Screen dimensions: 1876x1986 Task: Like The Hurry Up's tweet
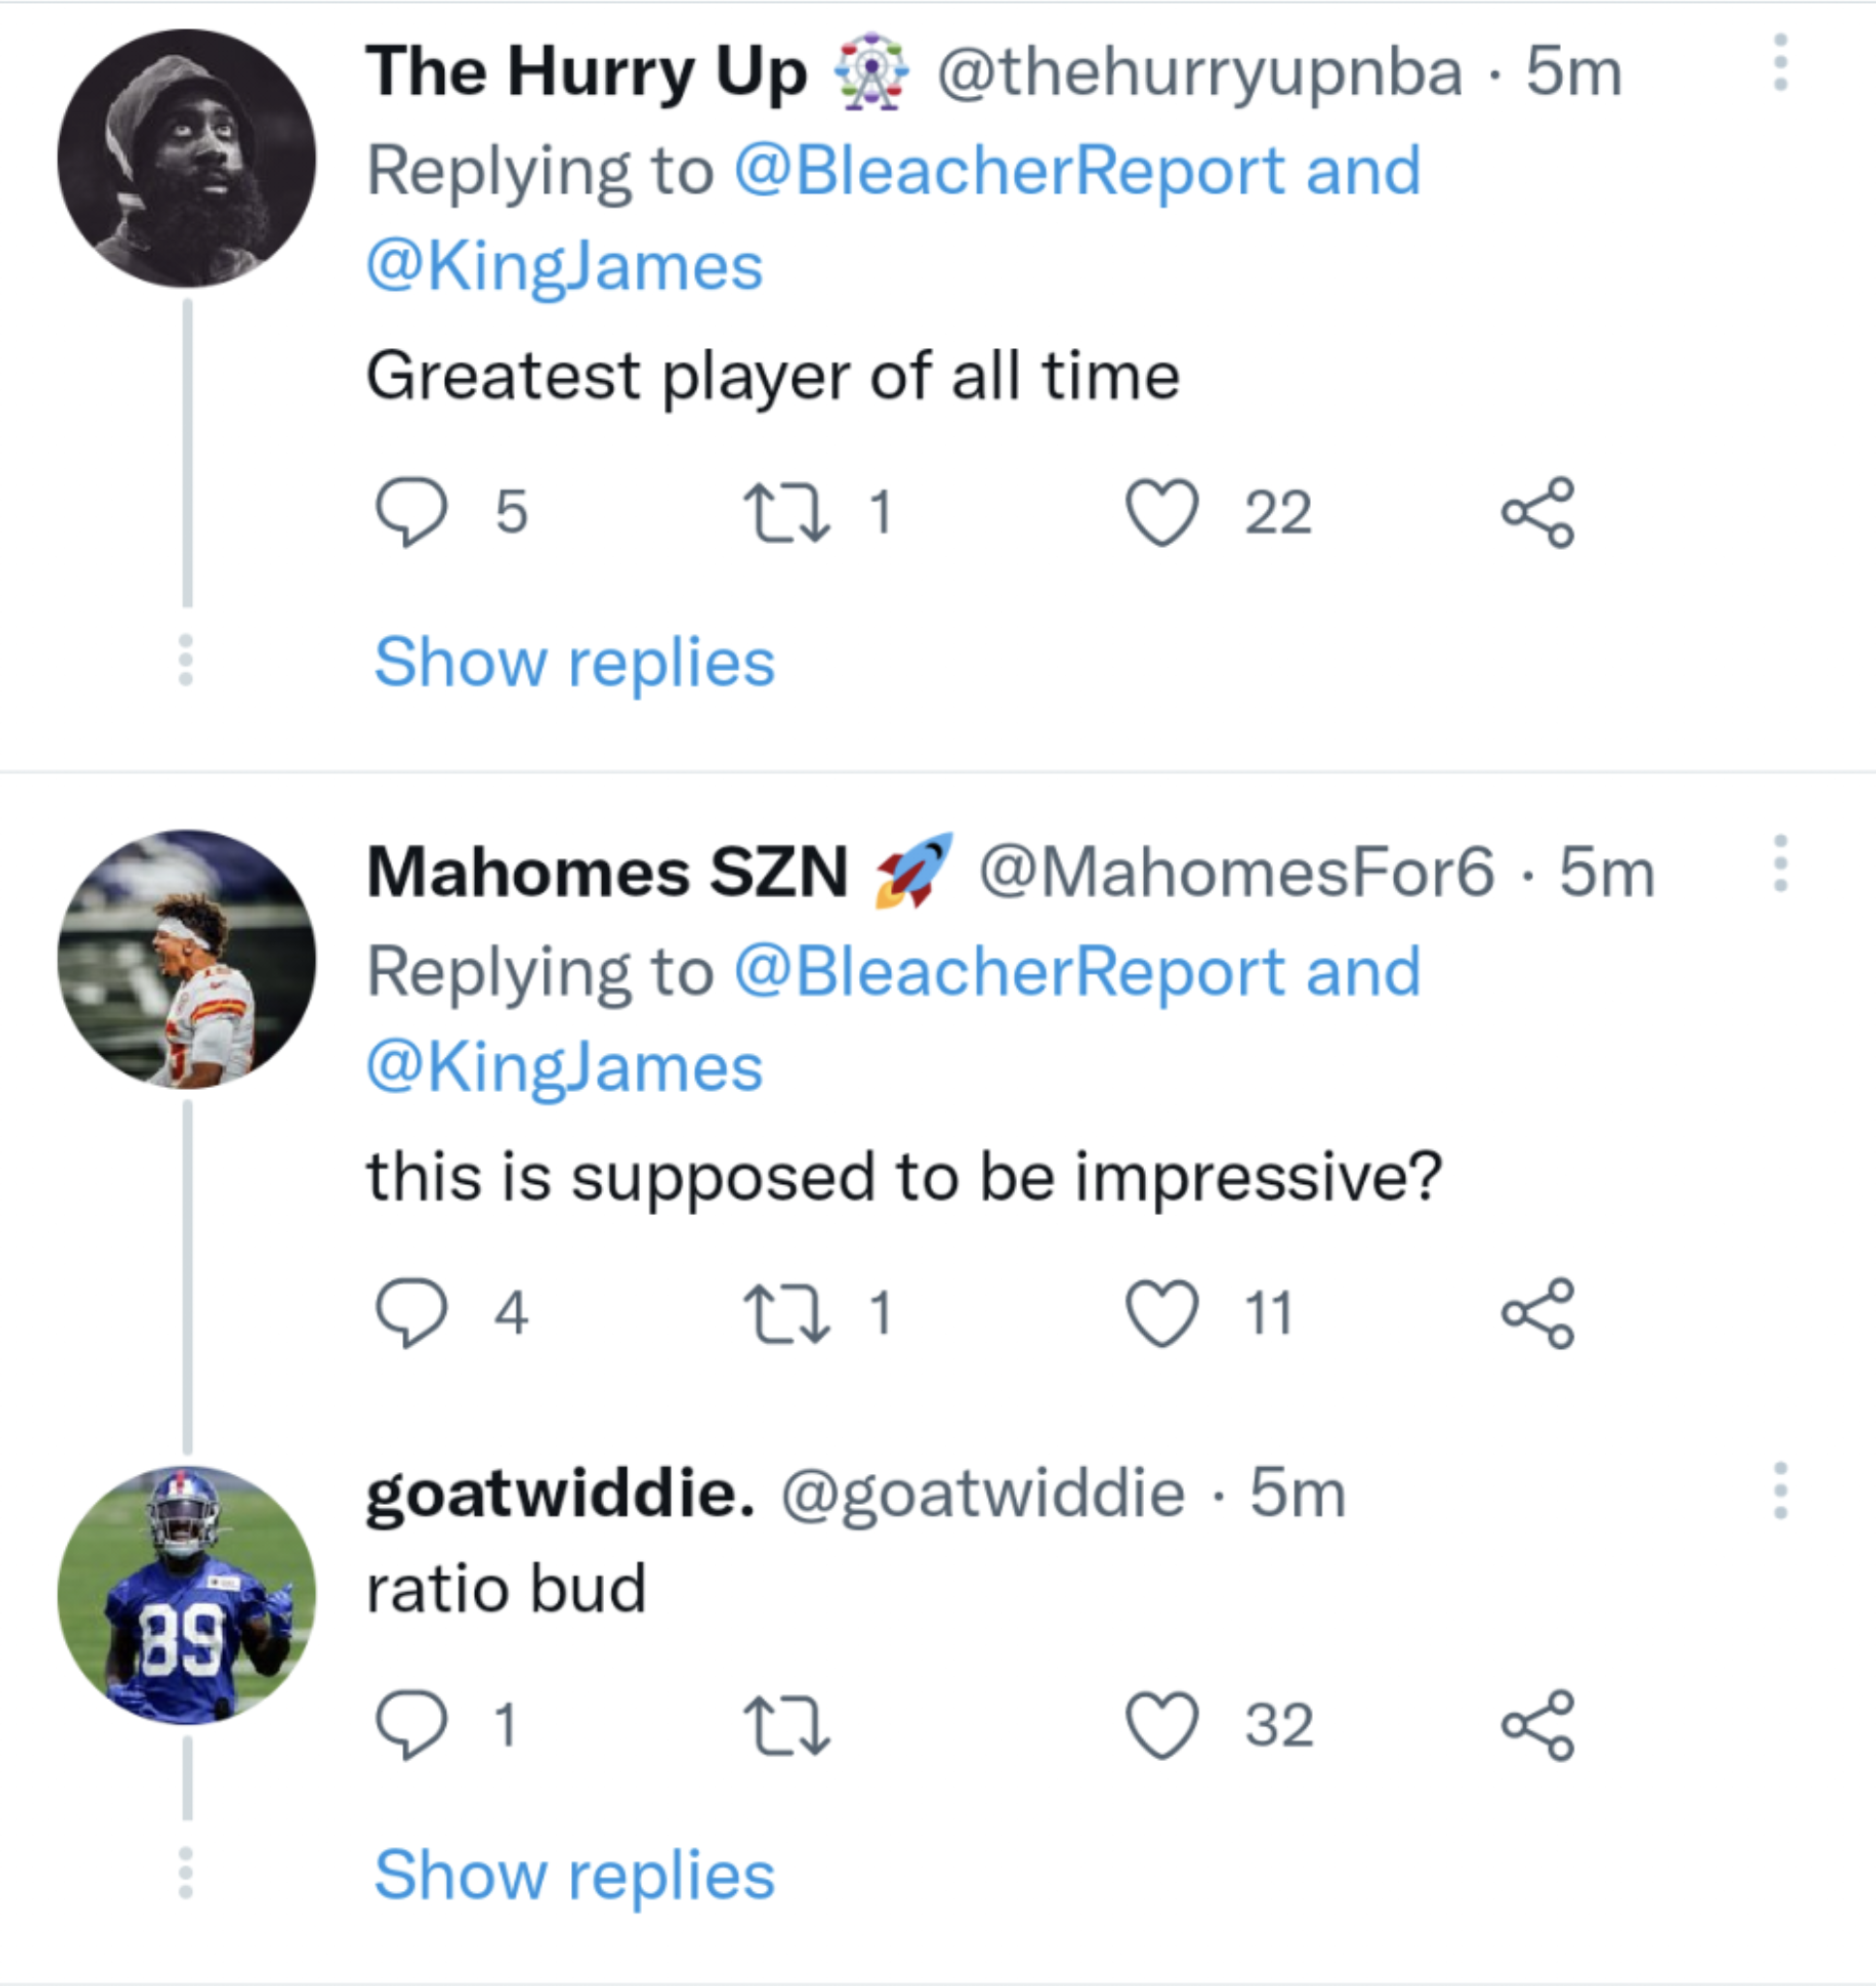1162,513
